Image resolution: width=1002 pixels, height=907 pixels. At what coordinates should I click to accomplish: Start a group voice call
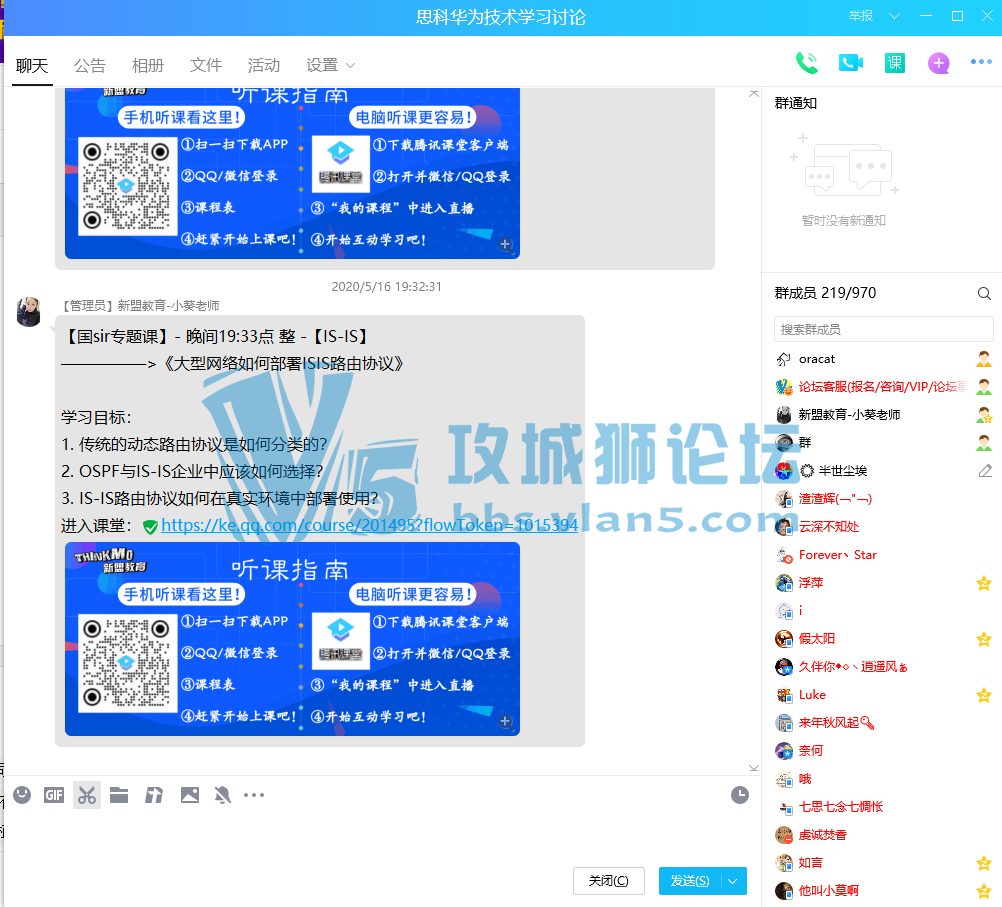pos(806,63)
